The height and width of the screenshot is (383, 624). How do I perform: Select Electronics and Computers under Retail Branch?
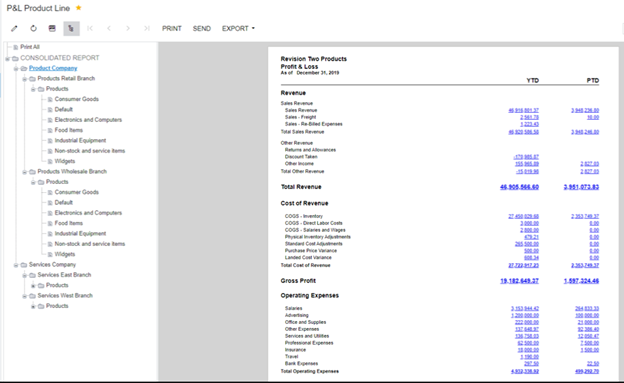(88, 120)
